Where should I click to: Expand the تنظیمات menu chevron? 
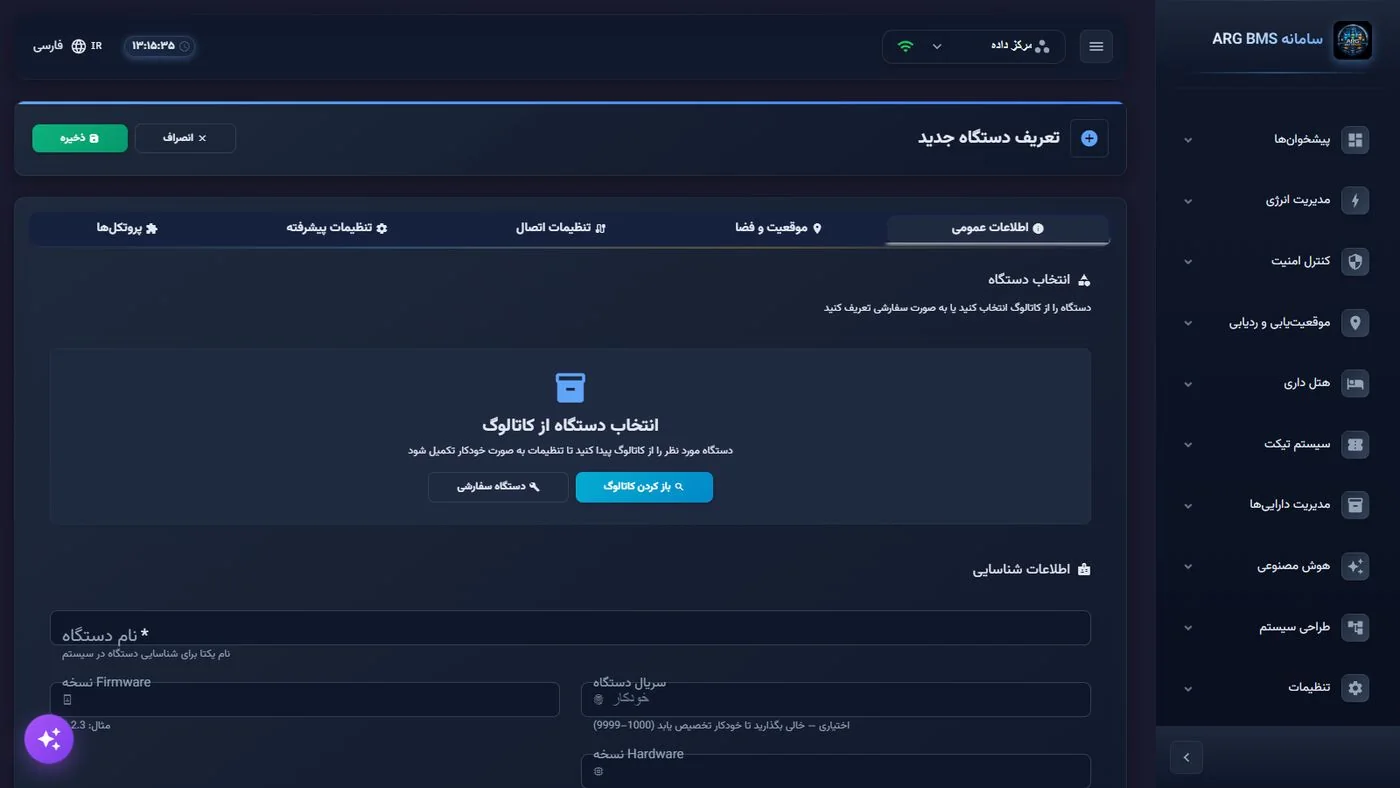click(x=1188, y=689)
